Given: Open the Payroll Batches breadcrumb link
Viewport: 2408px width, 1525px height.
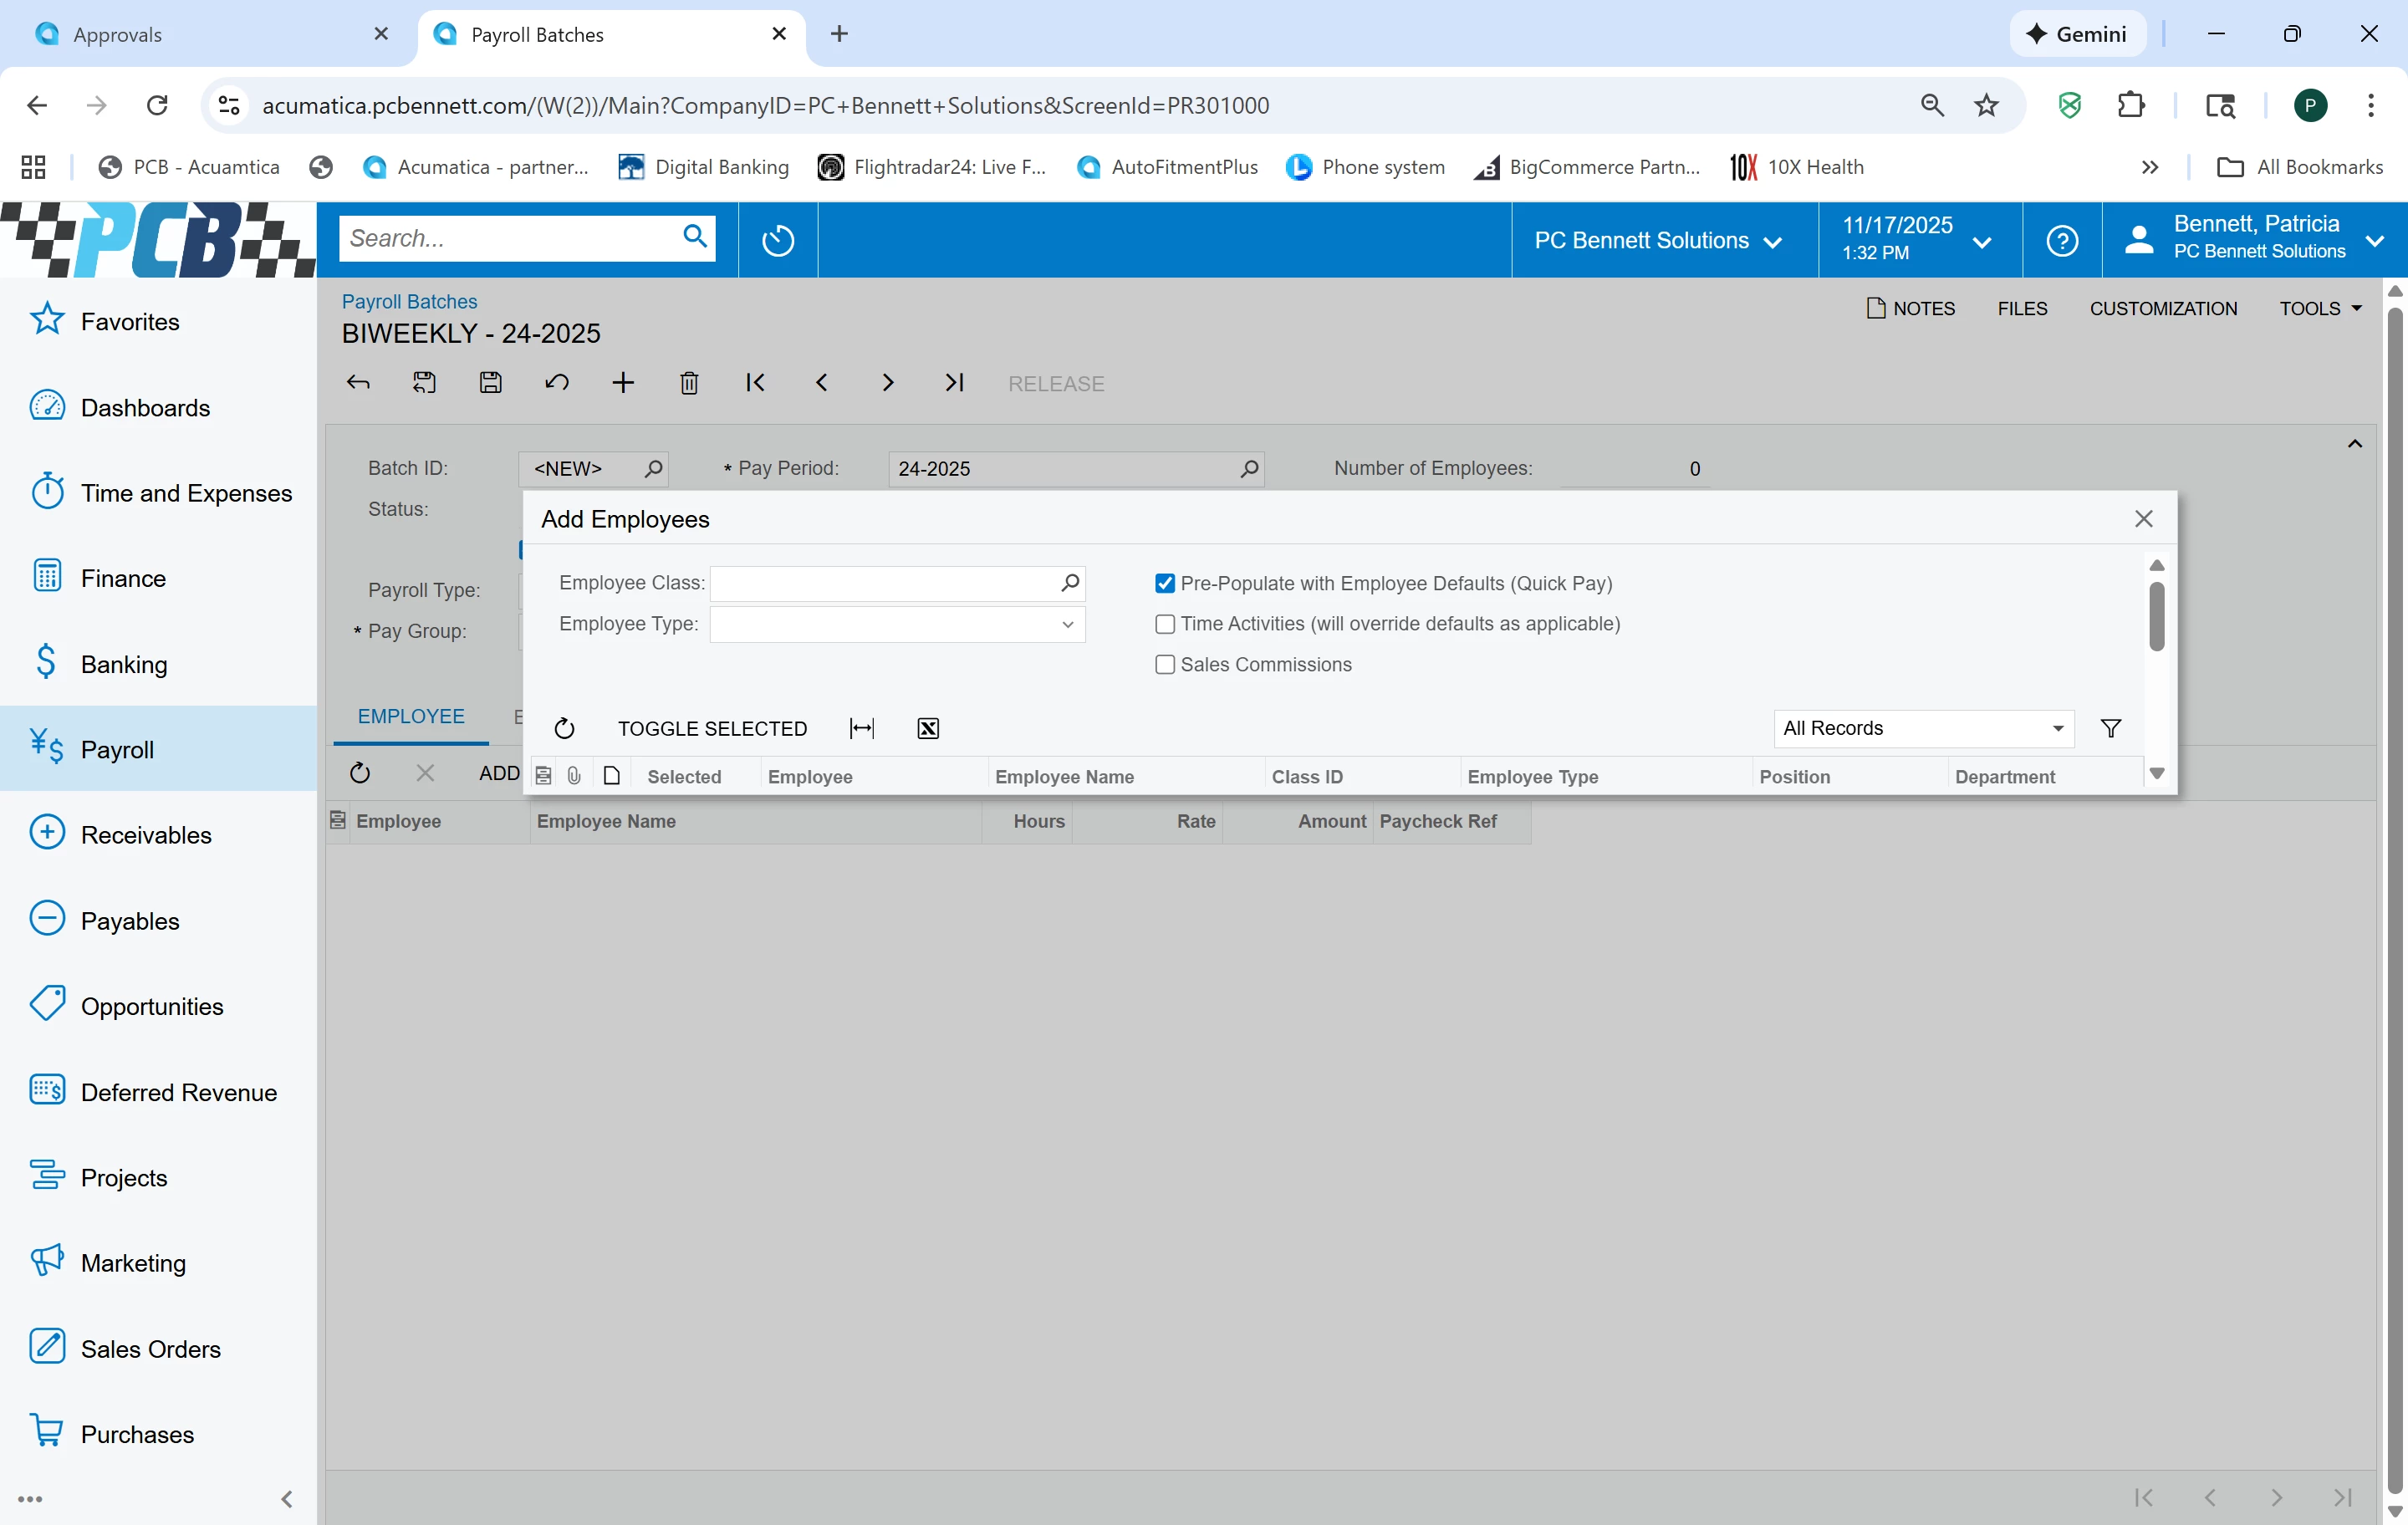Looking at the screenshot, I should pos(409,301).
